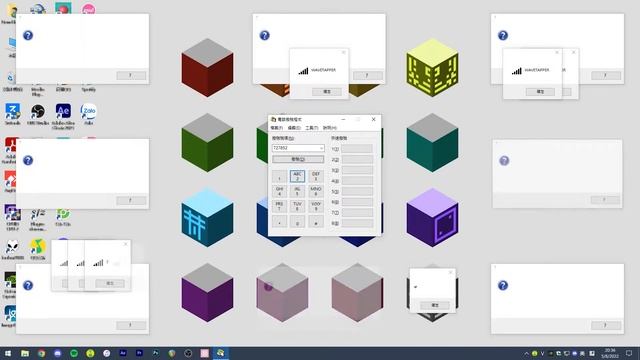Click the pound (#) keypad key
The image size is (640, 360).
(x=316, y=222)
